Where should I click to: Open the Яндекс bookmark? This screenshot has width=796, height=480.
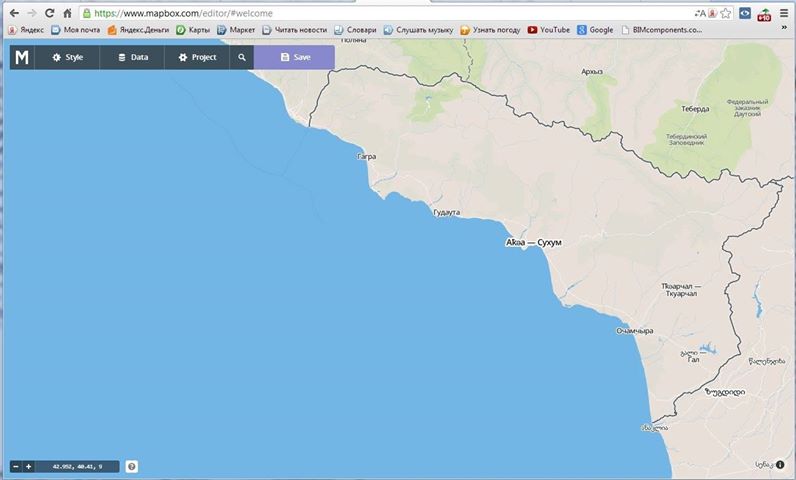[26, 30]
